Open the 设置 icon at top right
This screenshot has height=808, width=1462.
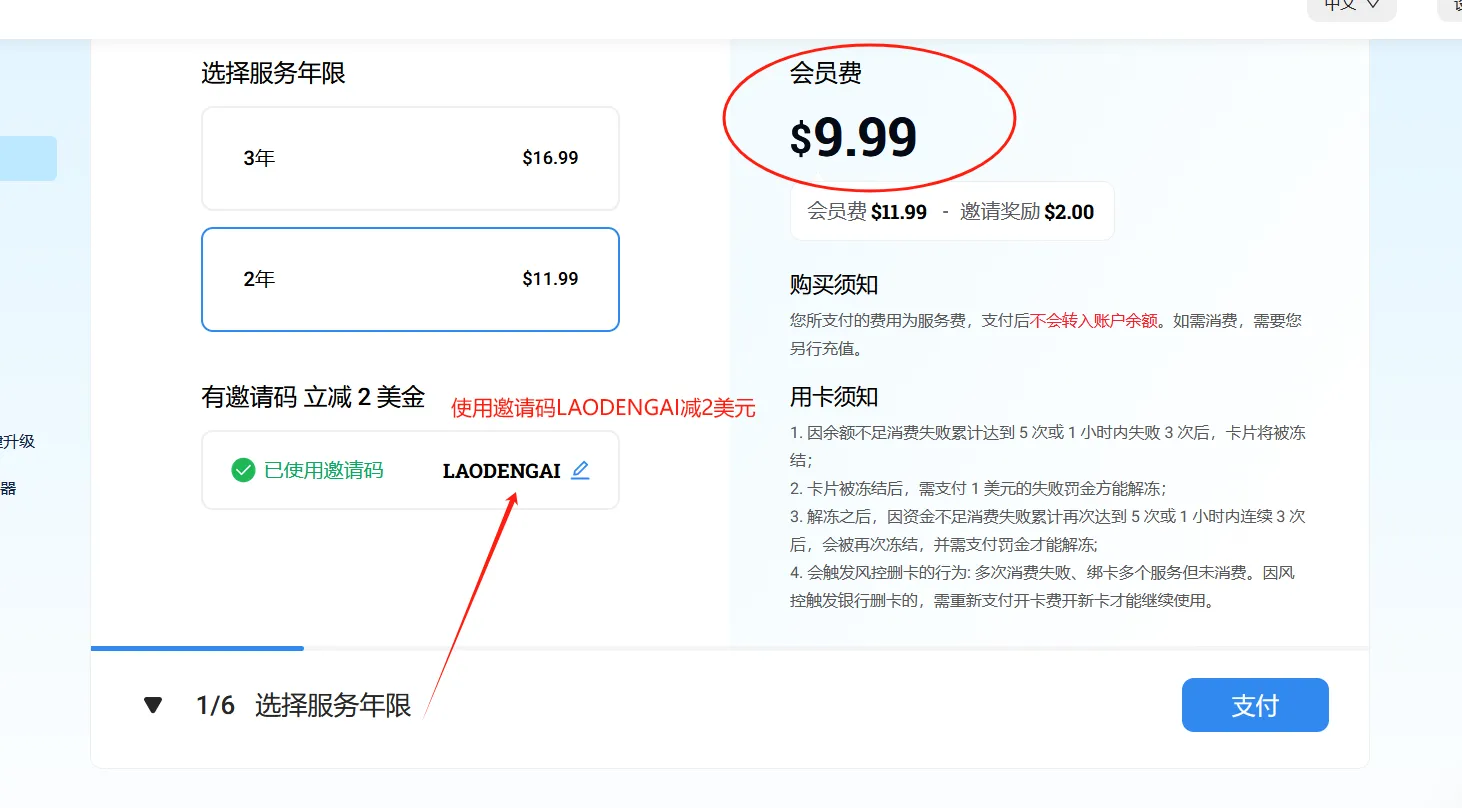(1452, 8)
